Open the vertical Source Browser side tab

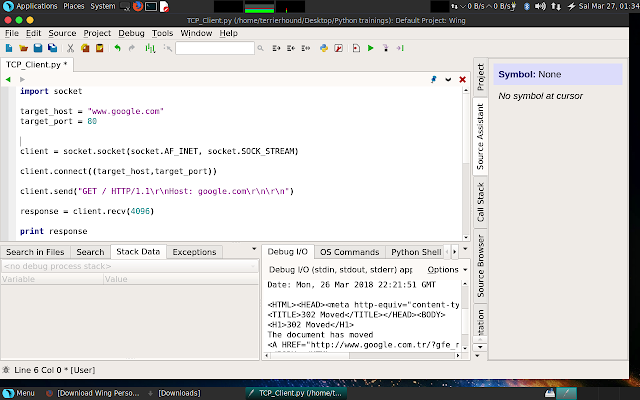click(480, 266)
